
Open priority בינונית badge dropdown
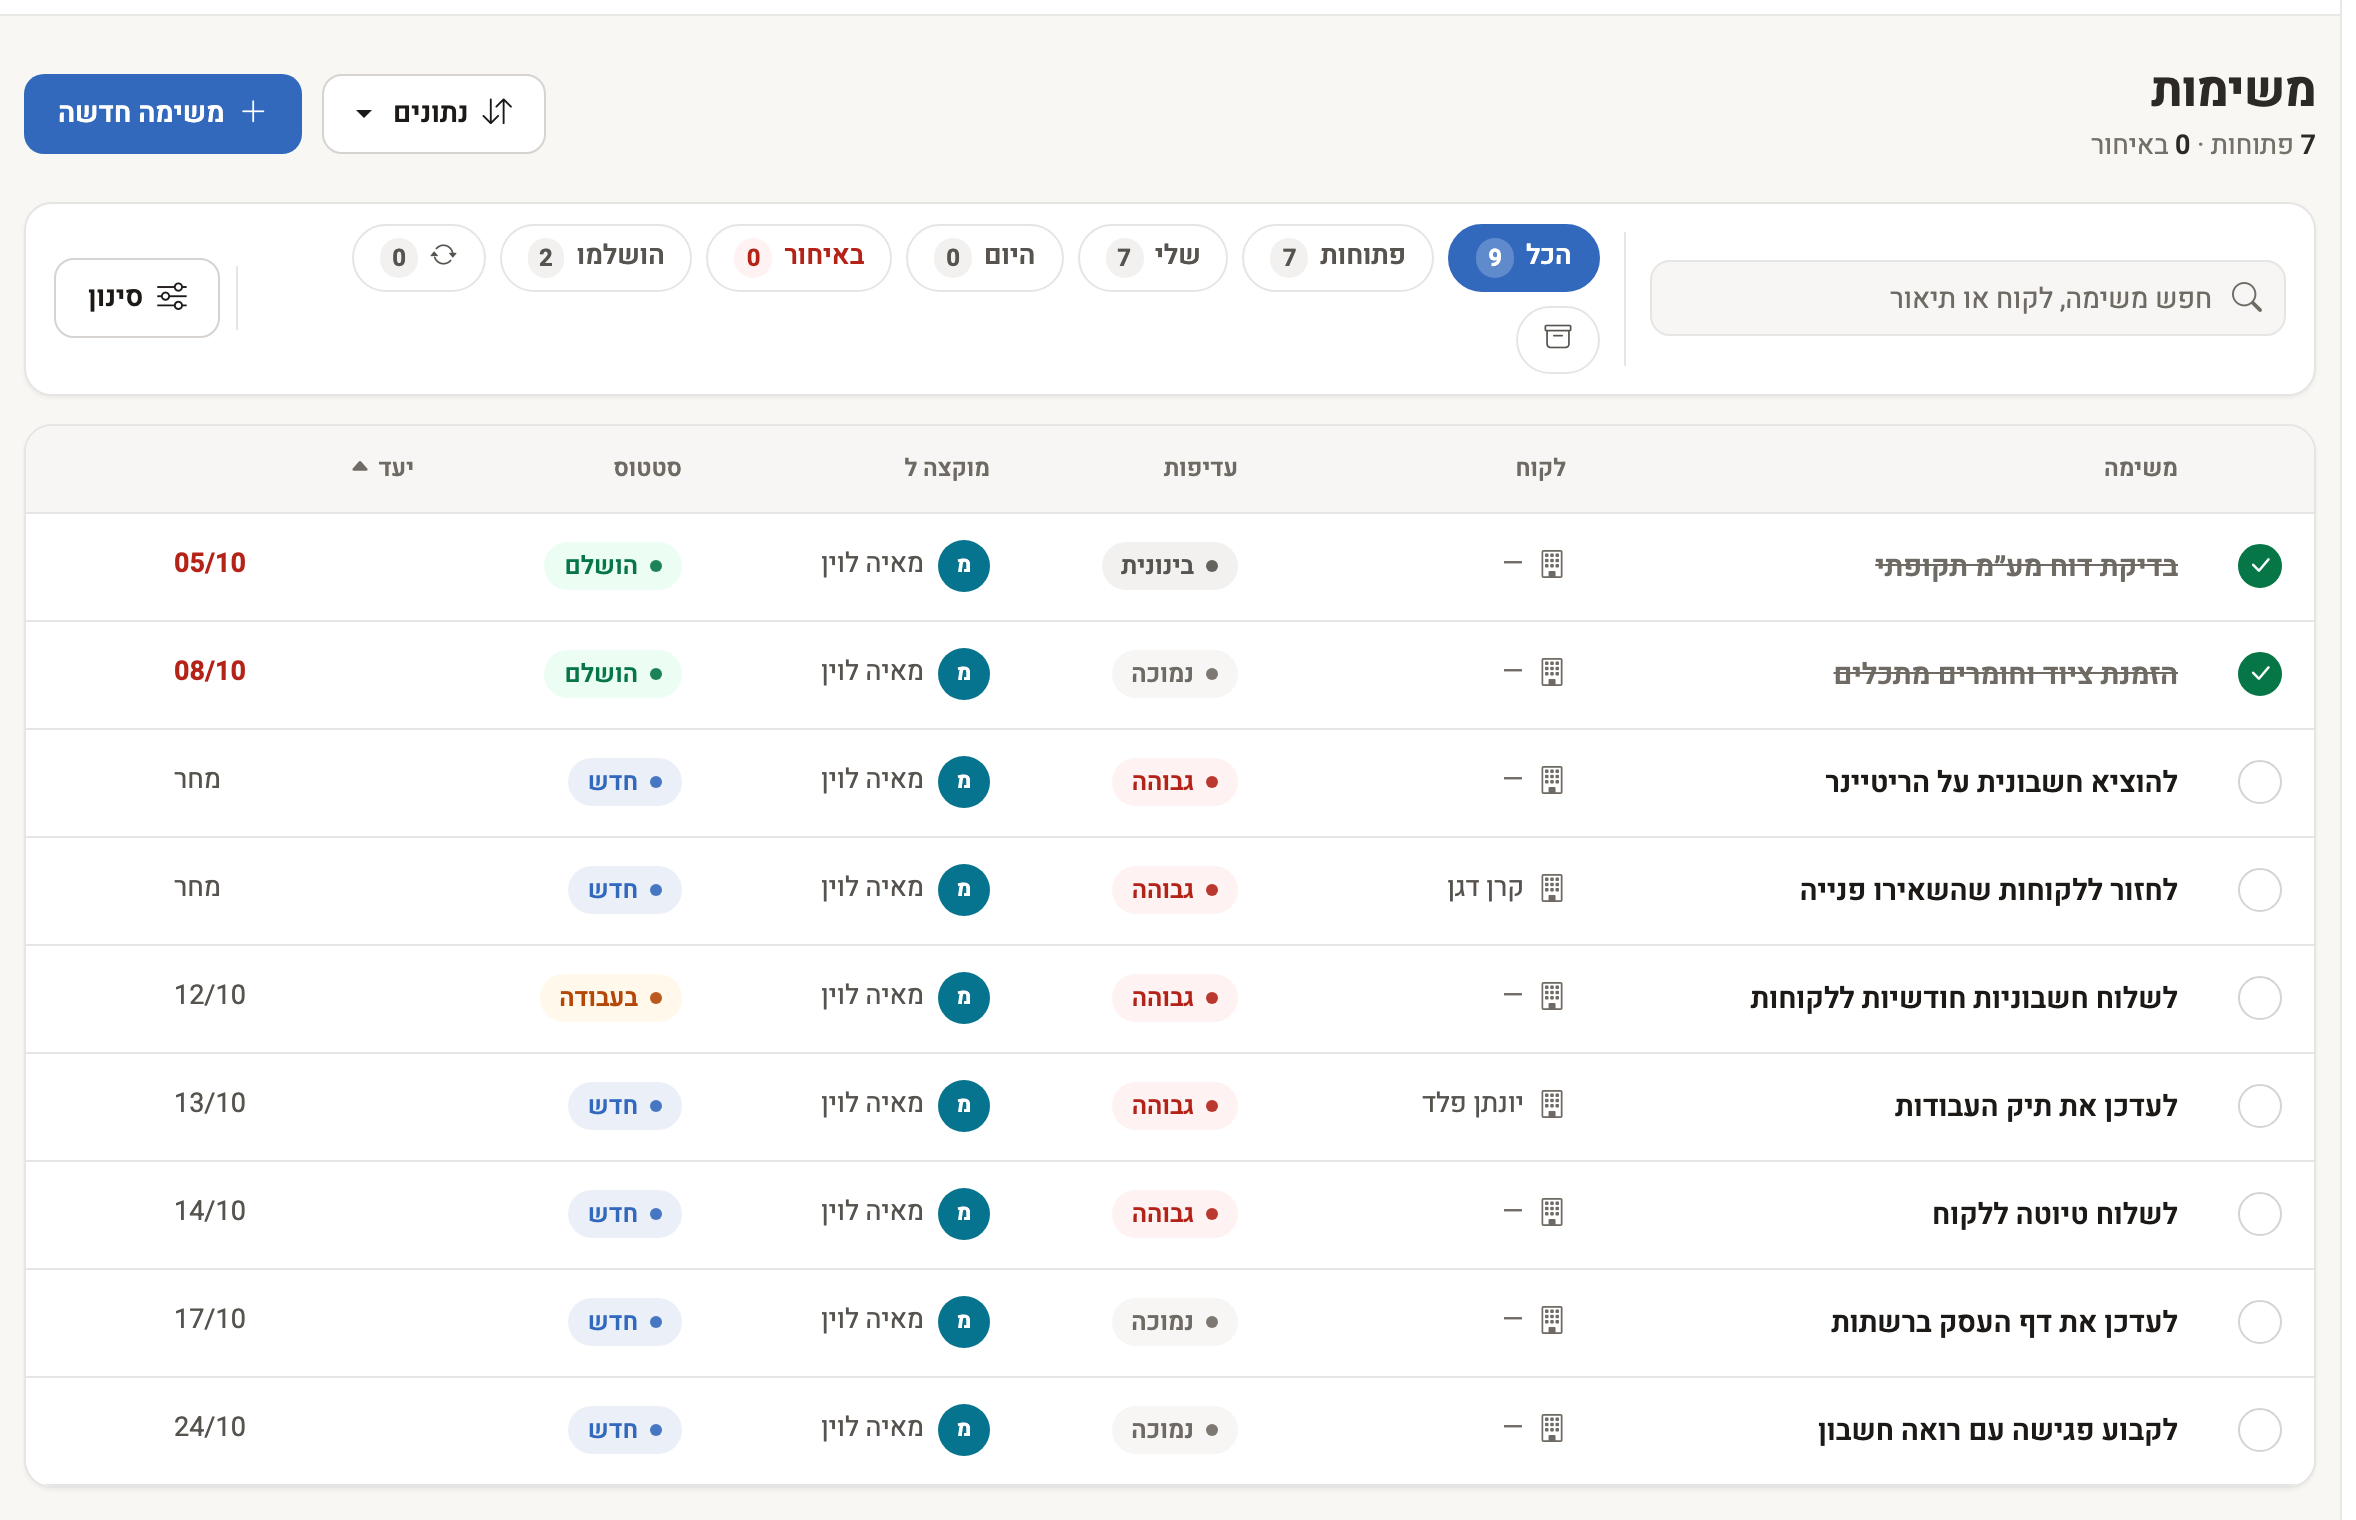(1169, 566)
